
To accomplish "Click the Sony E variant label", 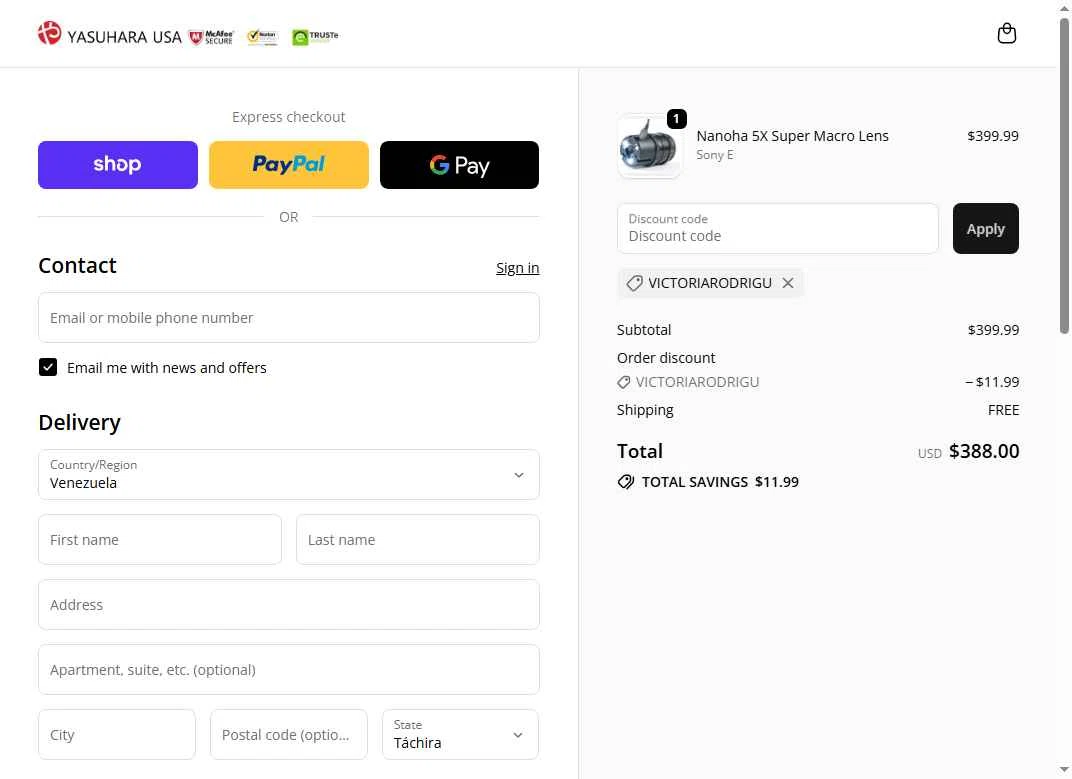I will [x=714, y=155].
